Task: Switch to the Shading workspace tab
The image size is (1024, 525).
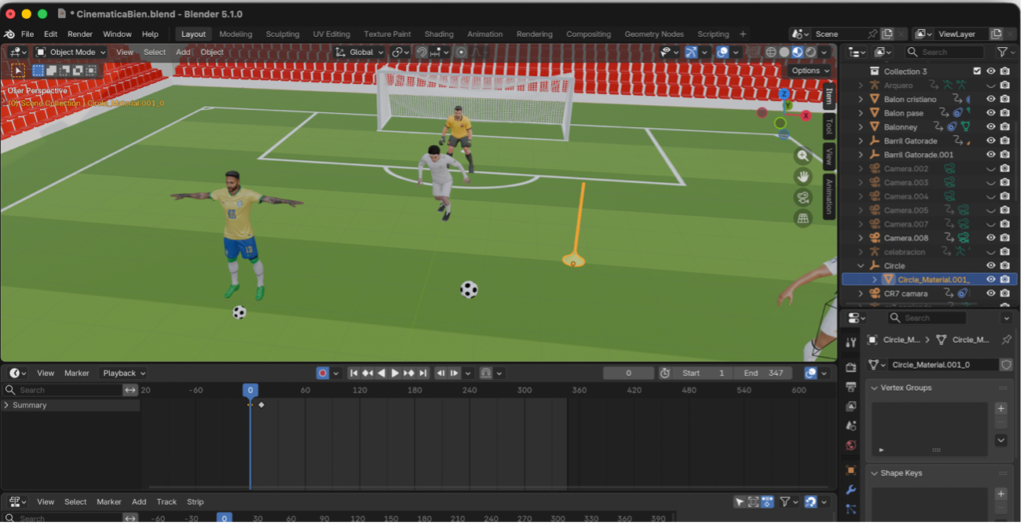Action: (x=440, y=34)
